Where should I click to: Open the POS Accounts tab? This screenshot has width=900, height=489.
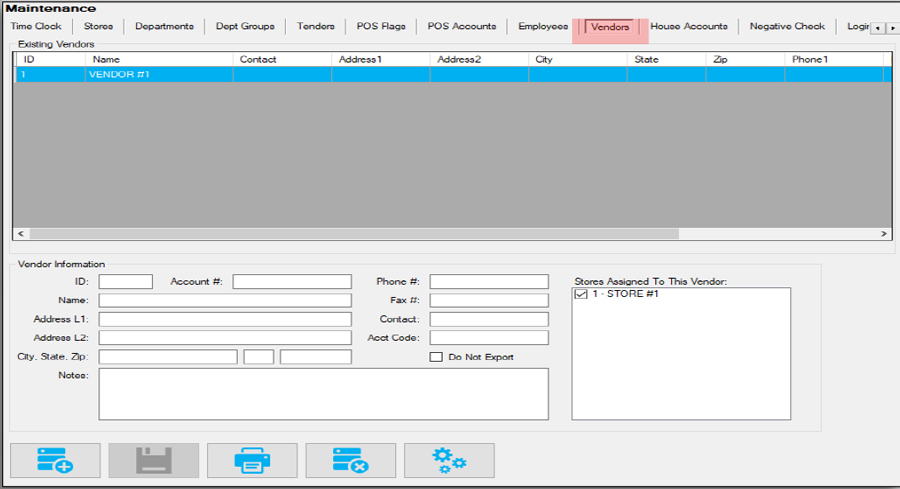[x=461, y=26]
